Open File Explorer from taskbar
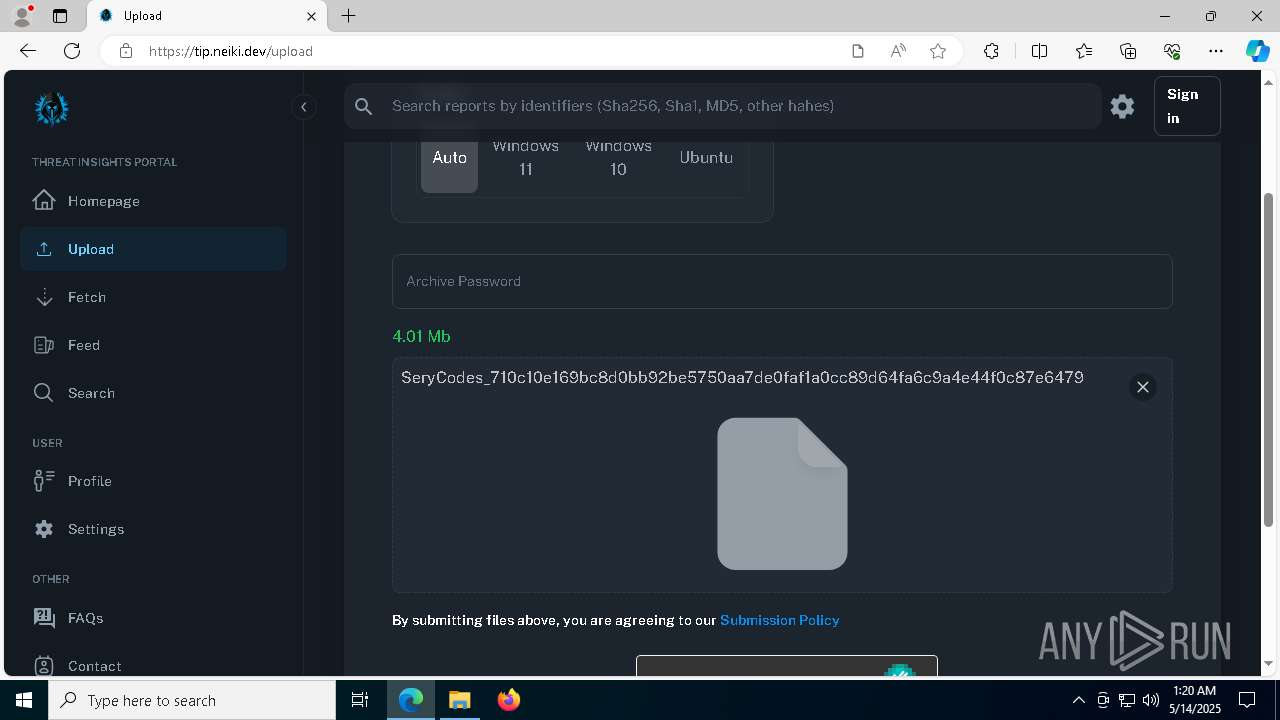This screenshot has width=1280, height=720. pyautogui.click(x=459, y=700)
